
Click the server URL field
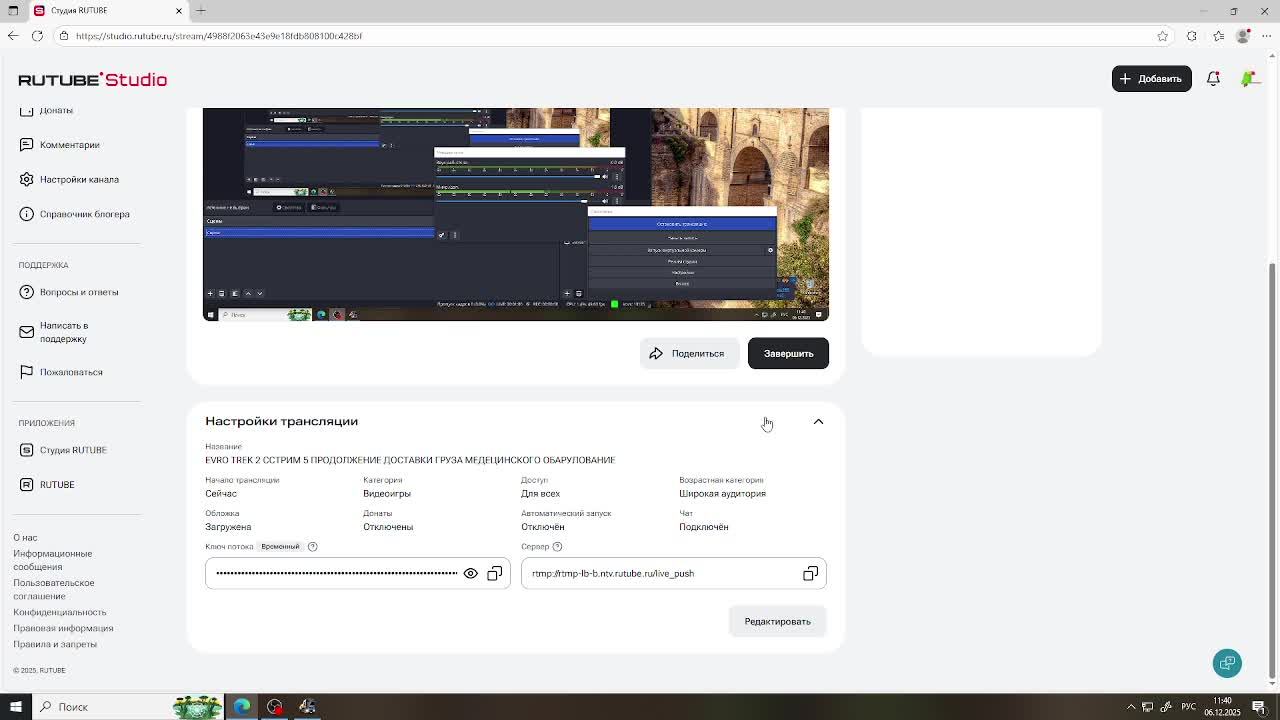coord(674,574)
